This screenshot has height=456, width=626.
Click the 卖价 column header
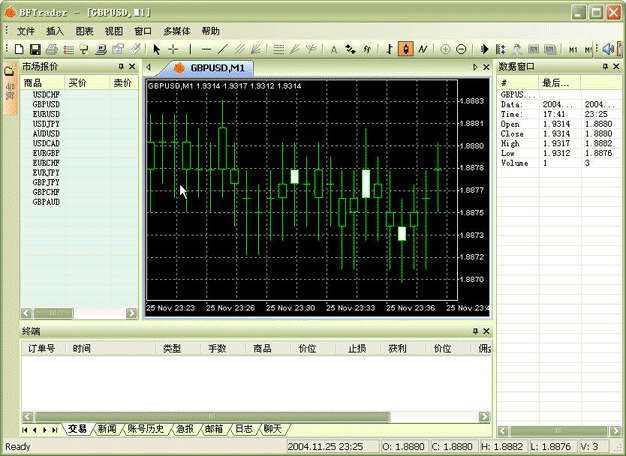124,83
